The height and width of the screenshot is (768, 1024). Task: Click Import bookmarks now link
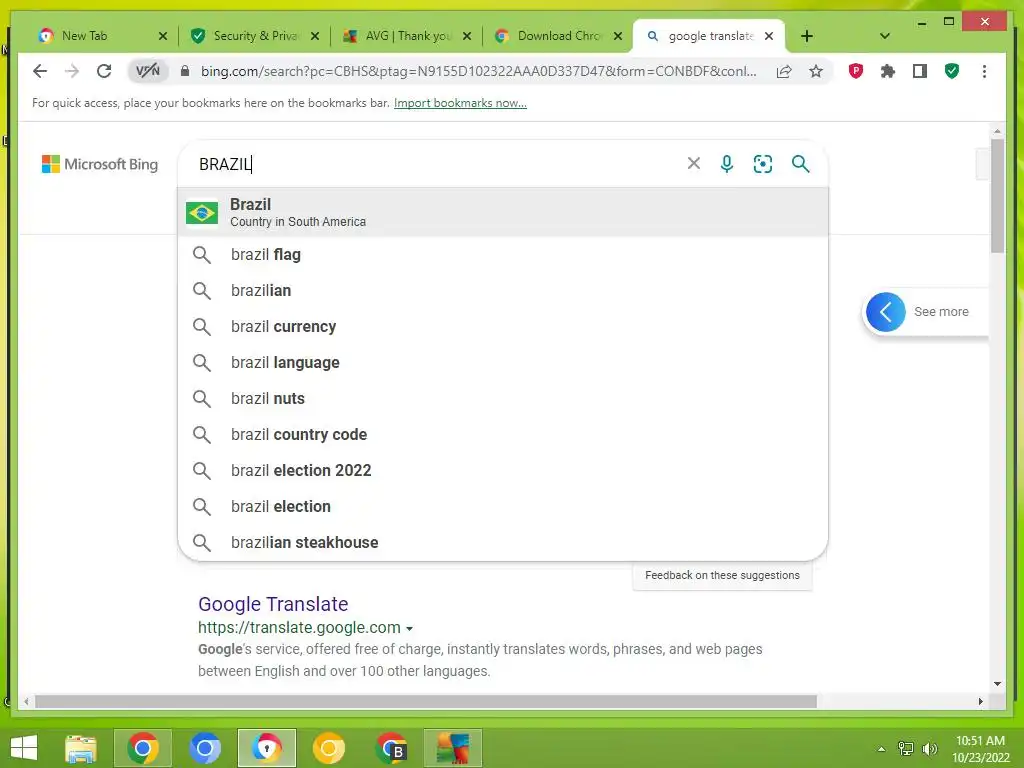460,103
